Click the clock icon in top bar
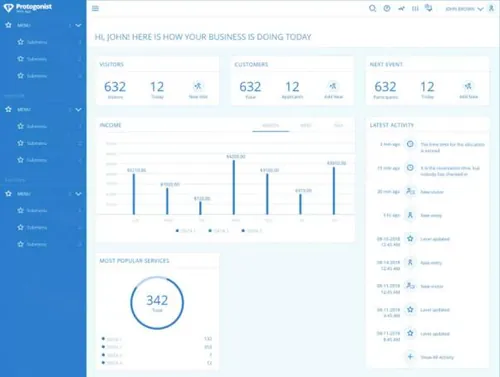Screen dimensions: 500x377 pyautogui.click(x=387, y=8)
